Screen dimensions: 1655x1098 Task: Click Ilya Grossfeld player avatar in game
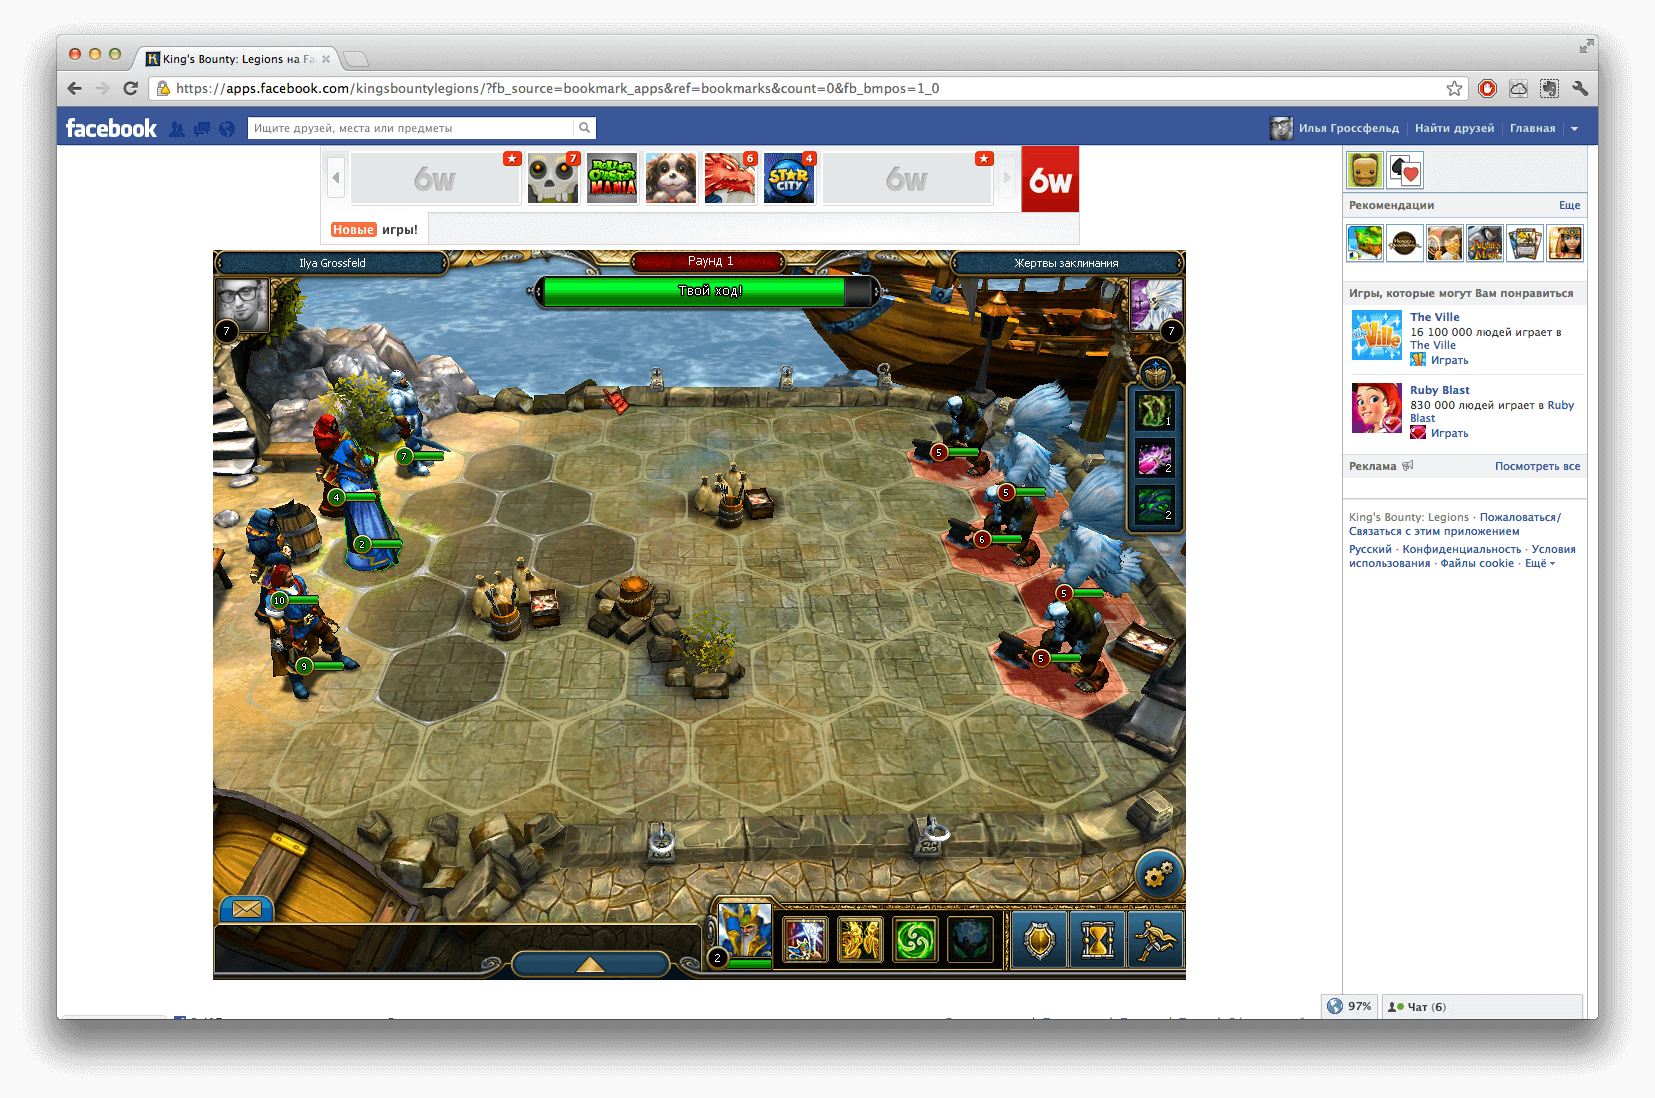coord(243,304)
